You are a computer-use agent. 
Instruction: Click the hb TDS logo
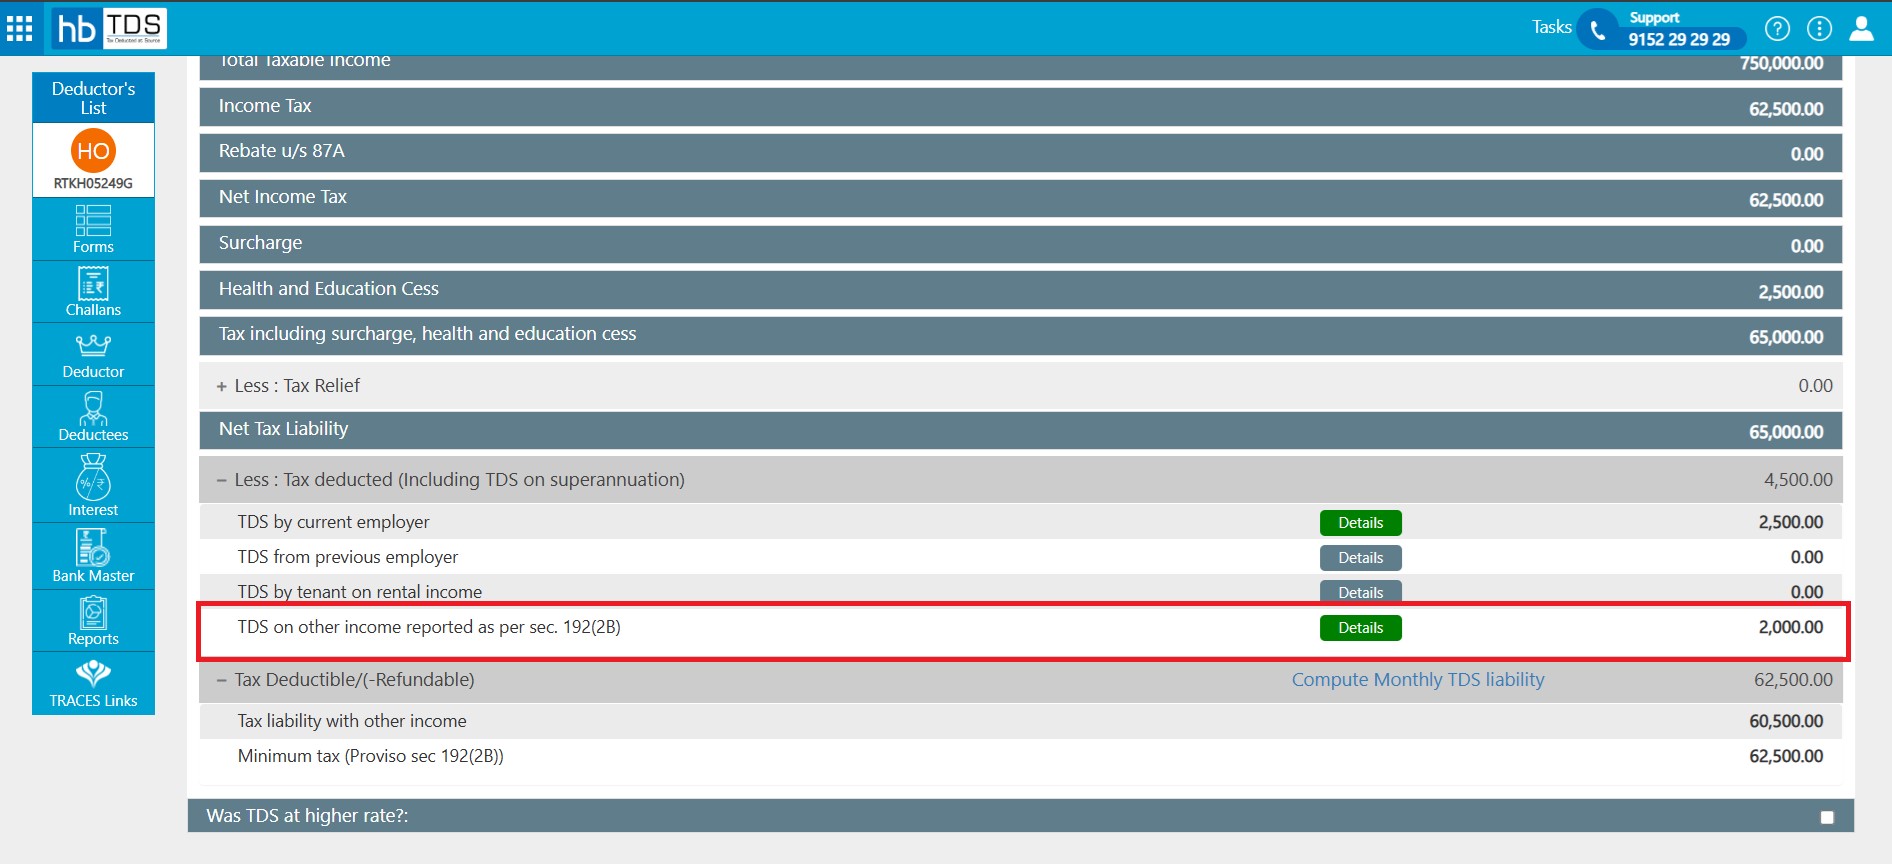[x=109, y=28]
